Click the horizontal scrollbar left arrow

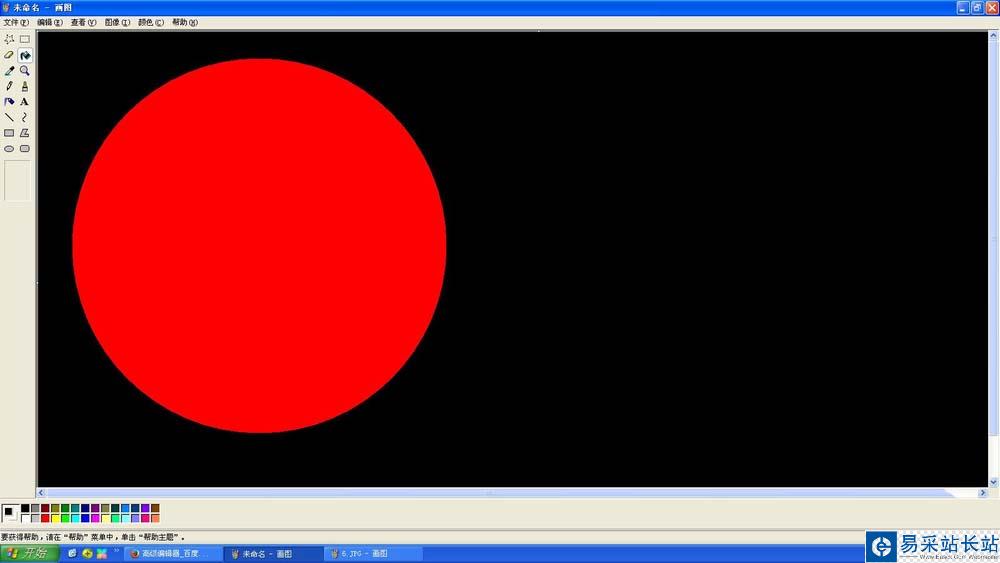(41, 493)
